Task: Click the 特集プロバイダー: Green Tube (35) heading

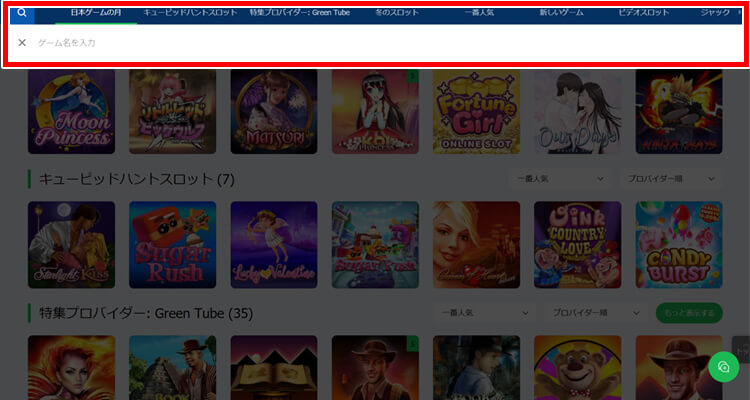Action: tap(146, 313)
